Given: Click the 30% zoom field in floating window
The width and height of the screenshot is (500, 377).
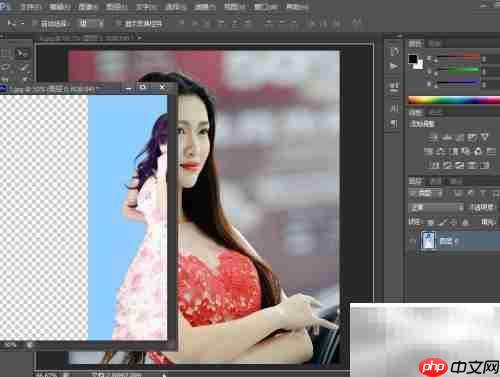Looking at the screenshot, I should coord(10,345).
